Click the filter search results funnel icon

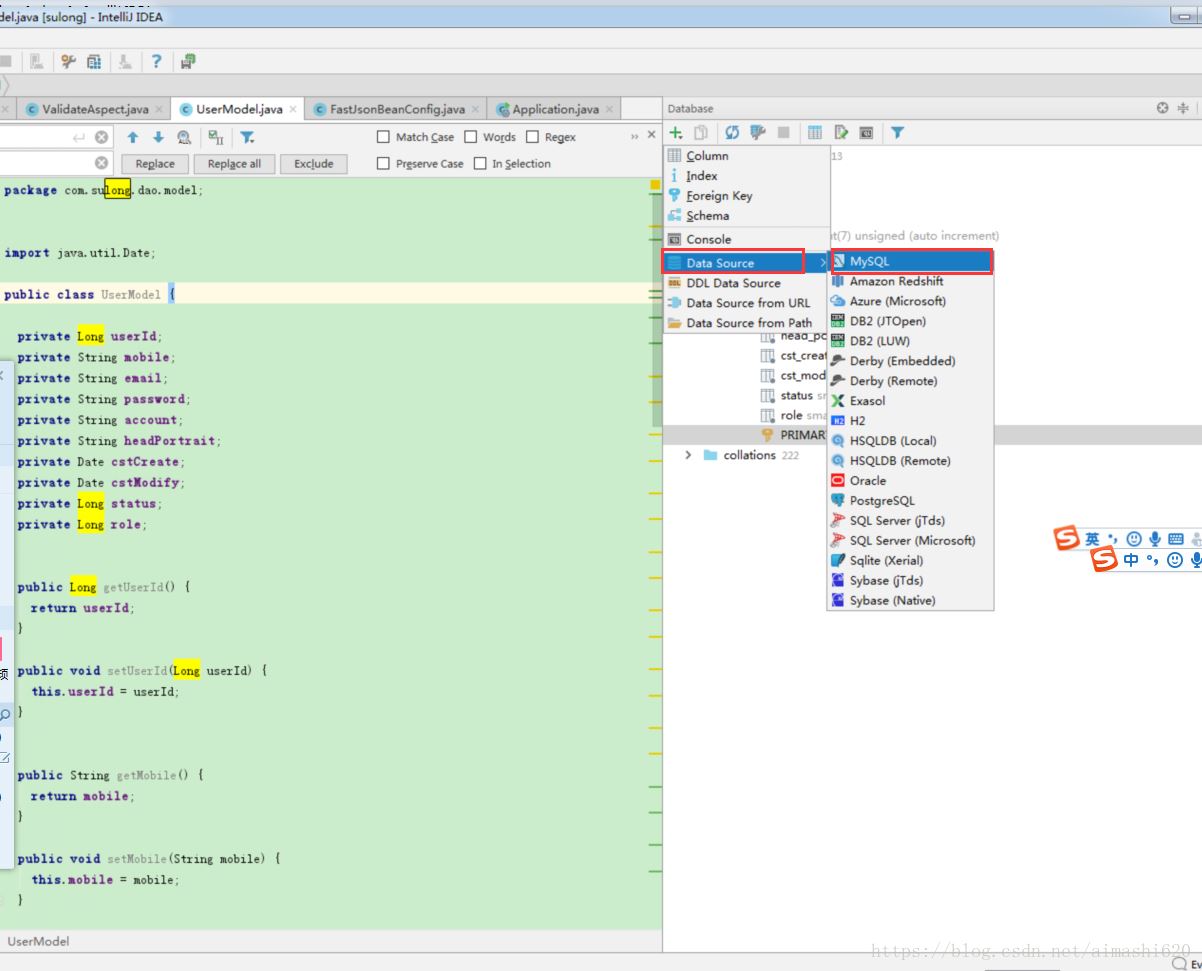click(x=247, y=137)
